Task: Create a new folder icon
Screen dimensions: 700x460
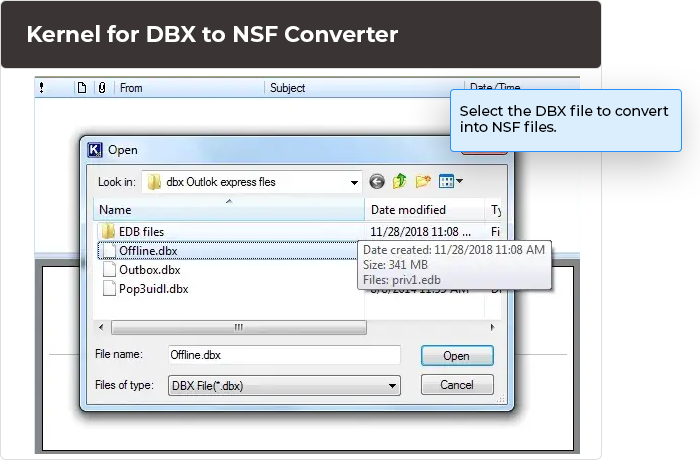Action: point(423,181)
